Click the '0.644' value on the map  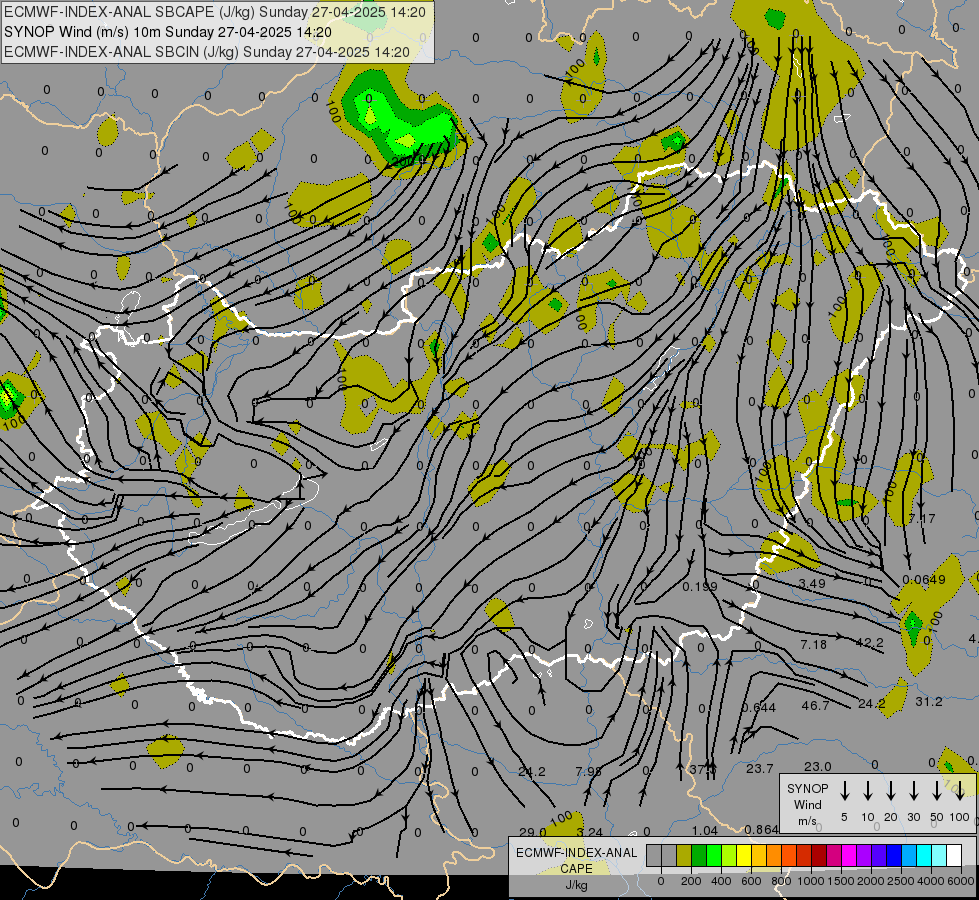pyautogui.click(x=759, y=708)
